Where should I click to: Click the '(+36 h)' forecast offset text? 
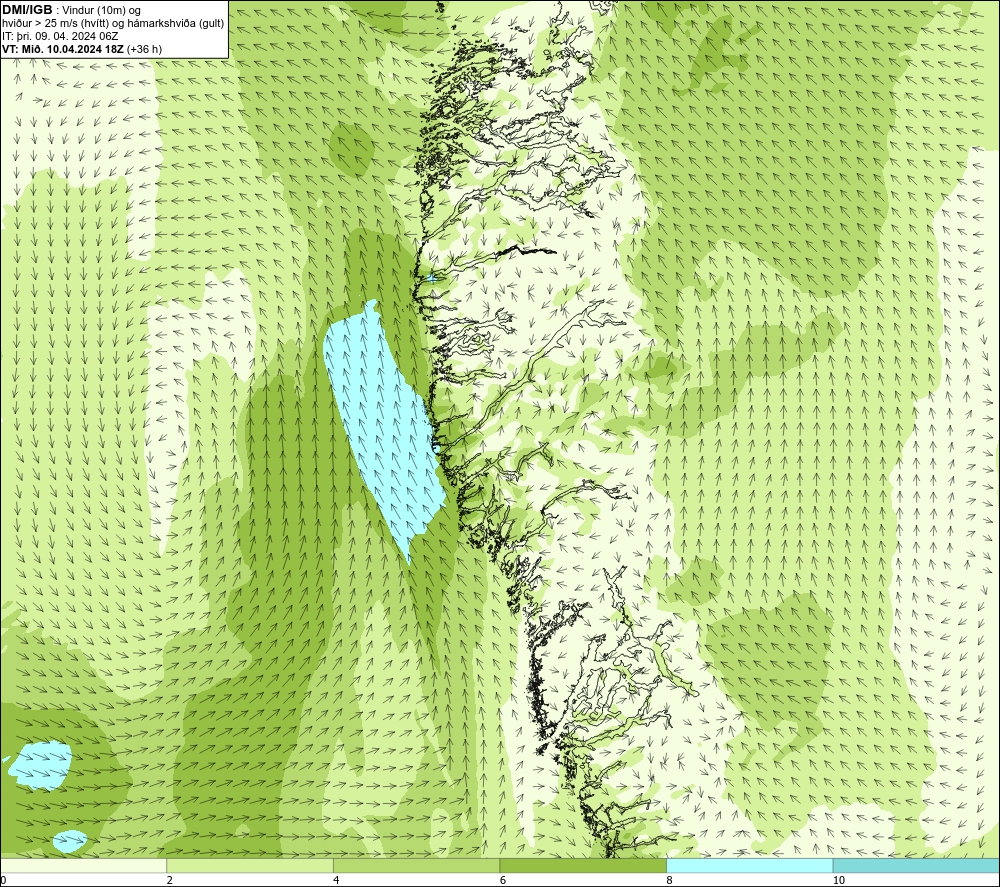(145, 49)
